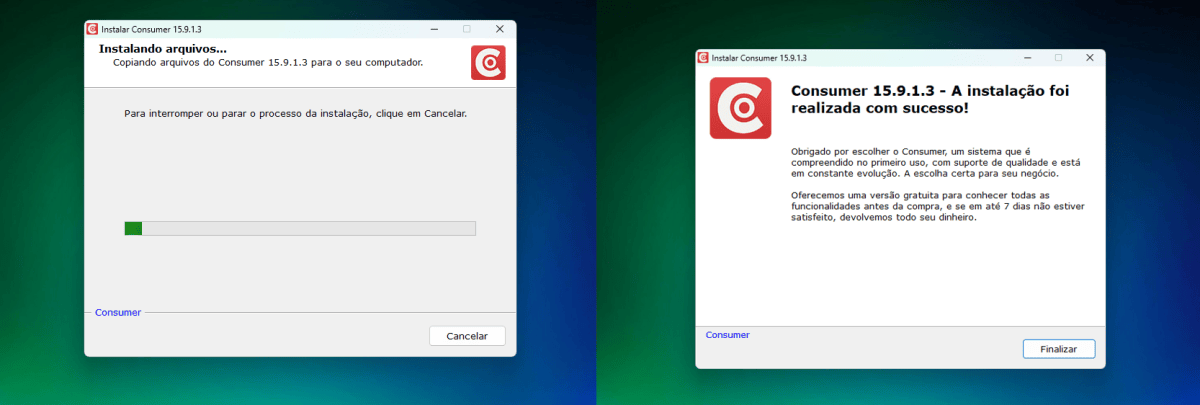Click Cancelar in the installing files window
Viewport: 1200px width, 405px height.
coord(467,336)
